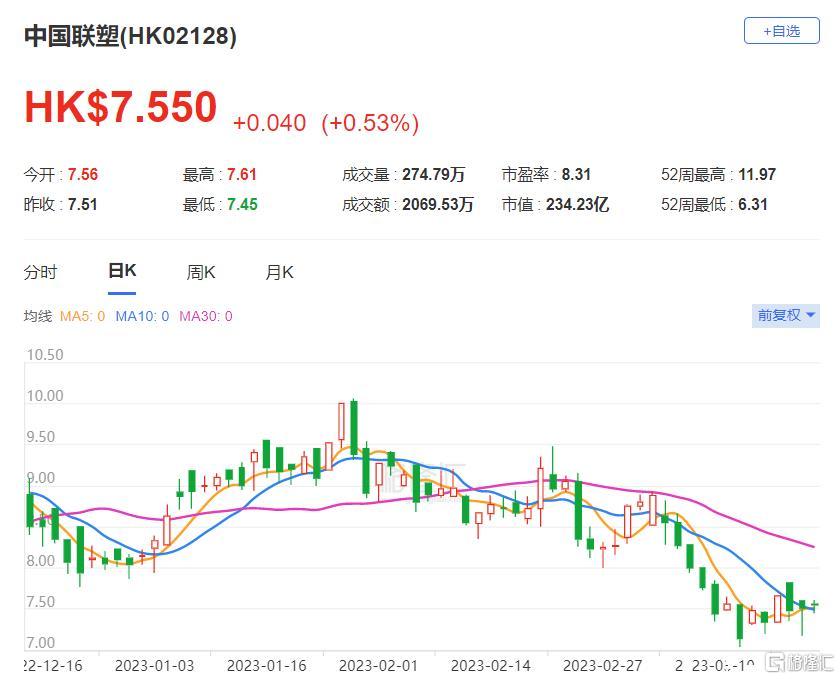Open the 前复权 adjustment dropdown
The width and height of the screenshot is (840, 679).
[x=785, y=315]
